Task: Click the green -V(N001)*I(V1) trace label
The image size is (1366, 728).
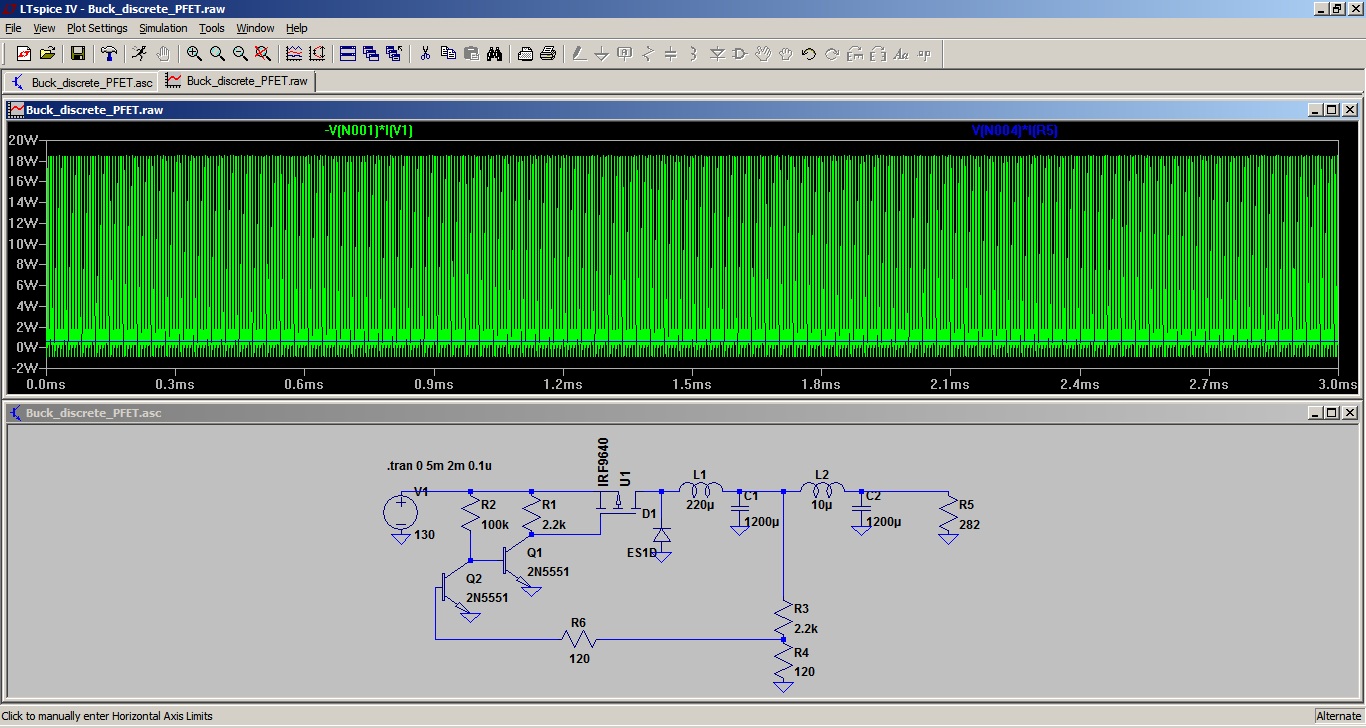Action: tap(368, 131)
